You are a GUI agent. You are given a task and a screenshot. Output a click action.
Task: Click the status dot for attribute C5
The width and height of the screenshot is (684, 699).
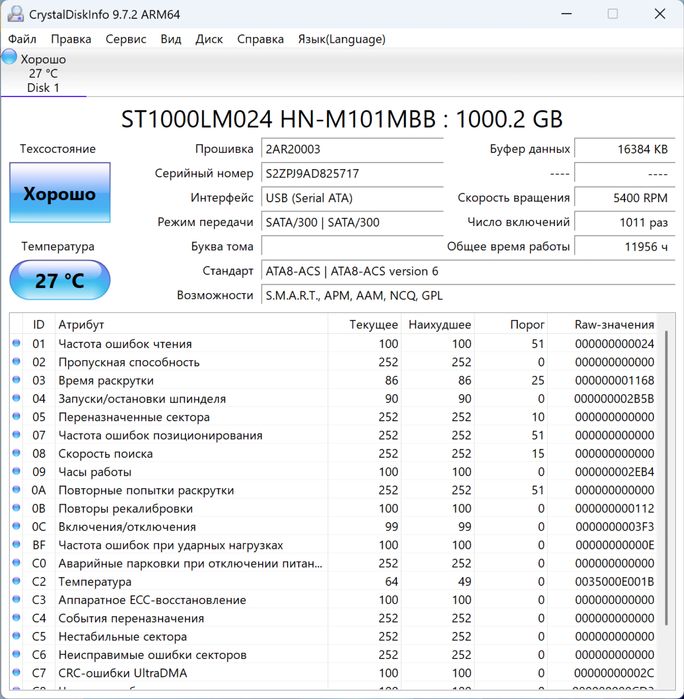click(x=16, y=636)
